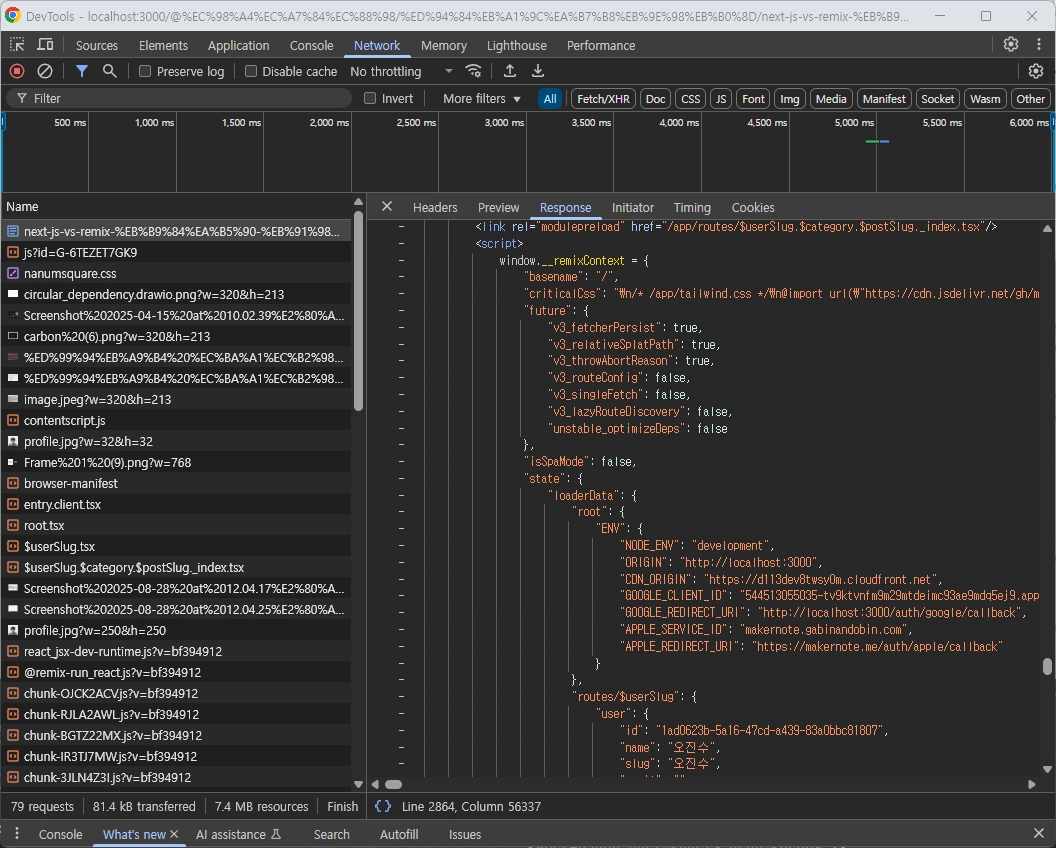Pretty print response with braces icon
This screenshot has width=1056, height=848.
pyautogui.click(x=383, y=806)
